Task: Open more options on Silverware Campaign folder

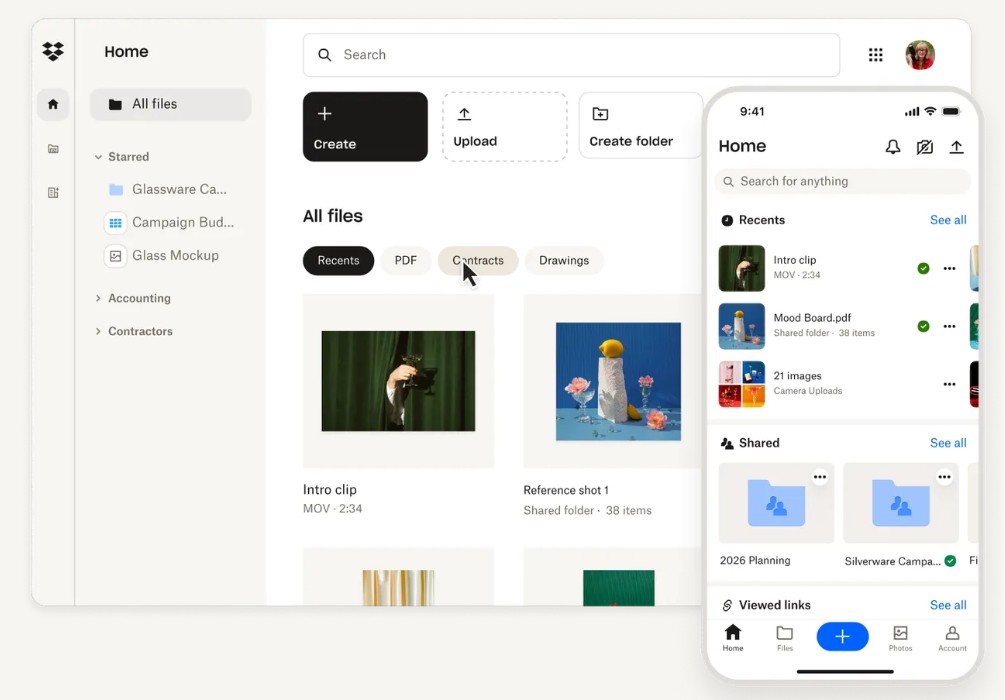Action: [x=944, y=477]
